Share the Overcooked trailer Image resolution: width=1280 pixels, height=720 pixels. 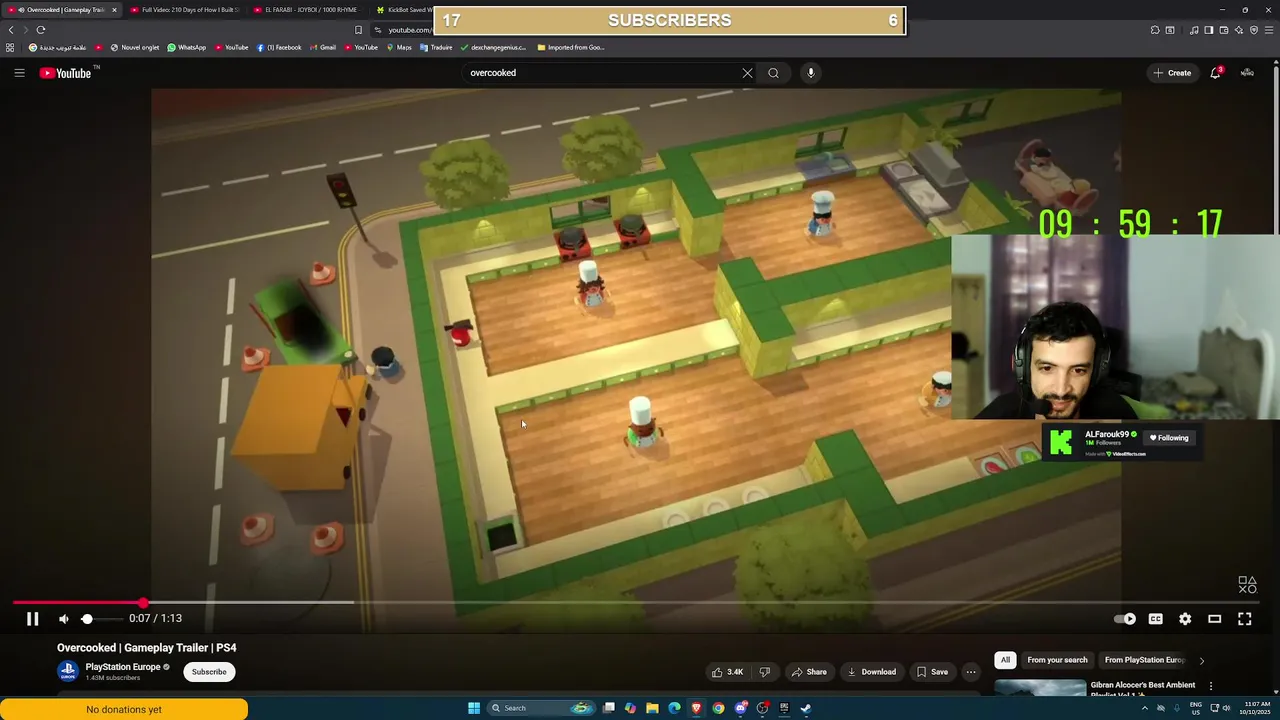click(810, 672)
